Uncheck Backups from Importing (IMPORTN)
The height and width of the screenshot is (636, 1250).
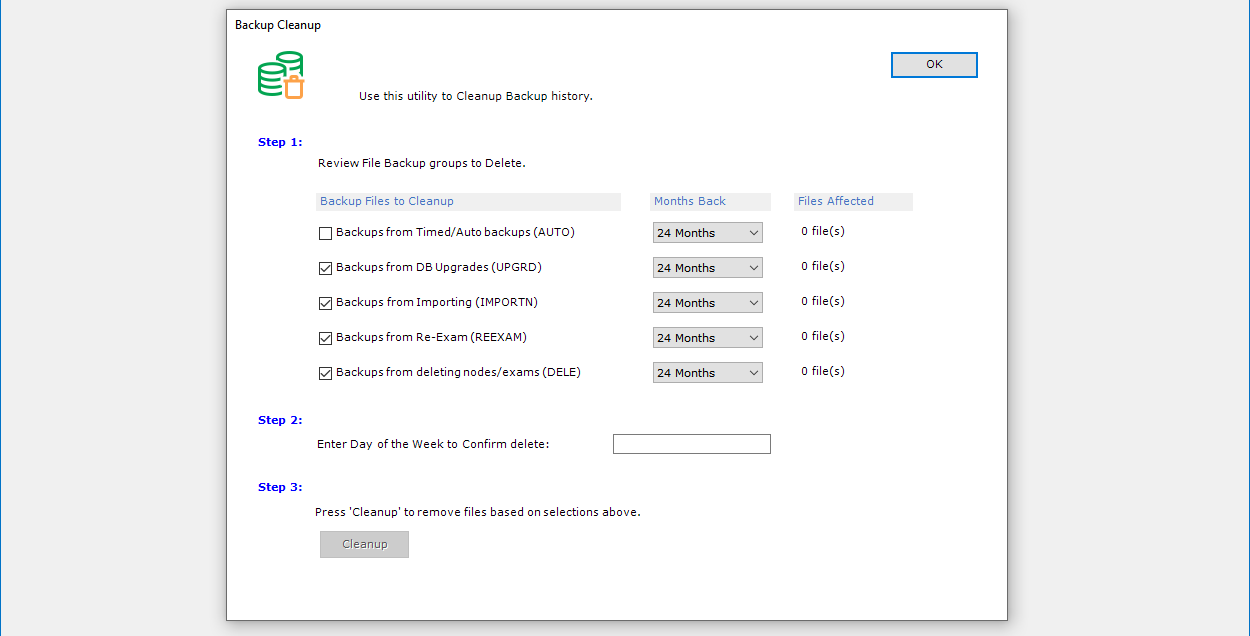[325, 303]
